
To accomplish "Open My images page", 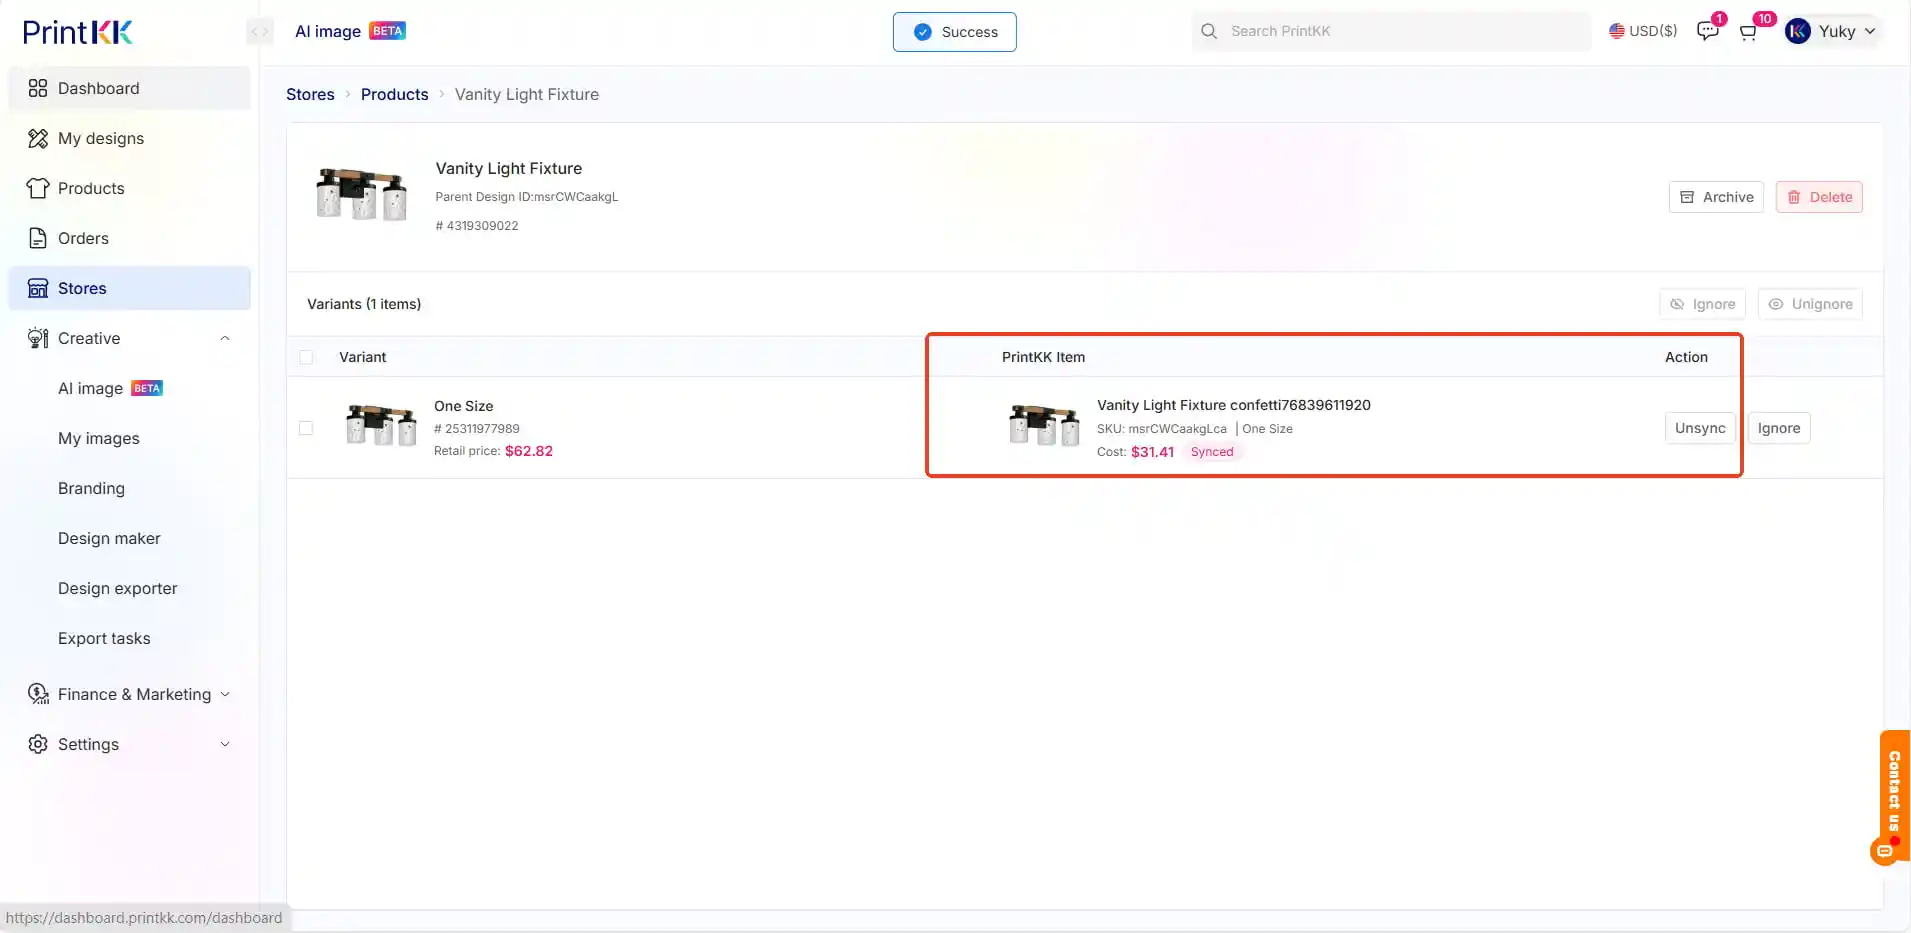I will point(99,438).
